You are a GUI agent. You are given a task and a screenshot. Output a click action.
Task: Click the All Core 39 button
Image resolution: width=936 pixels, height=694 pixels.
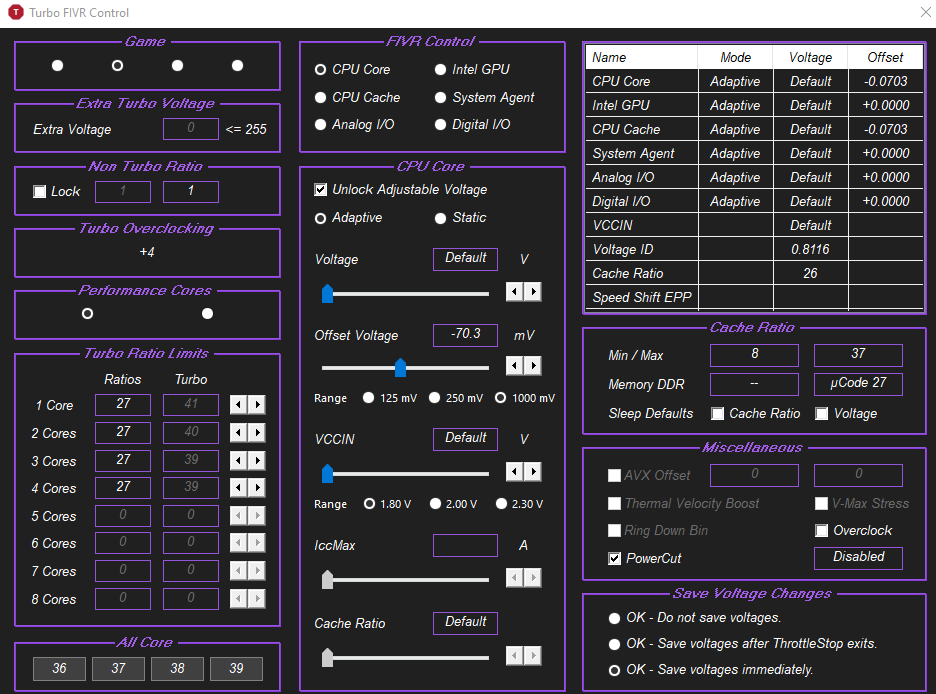[x=236, y=668]
